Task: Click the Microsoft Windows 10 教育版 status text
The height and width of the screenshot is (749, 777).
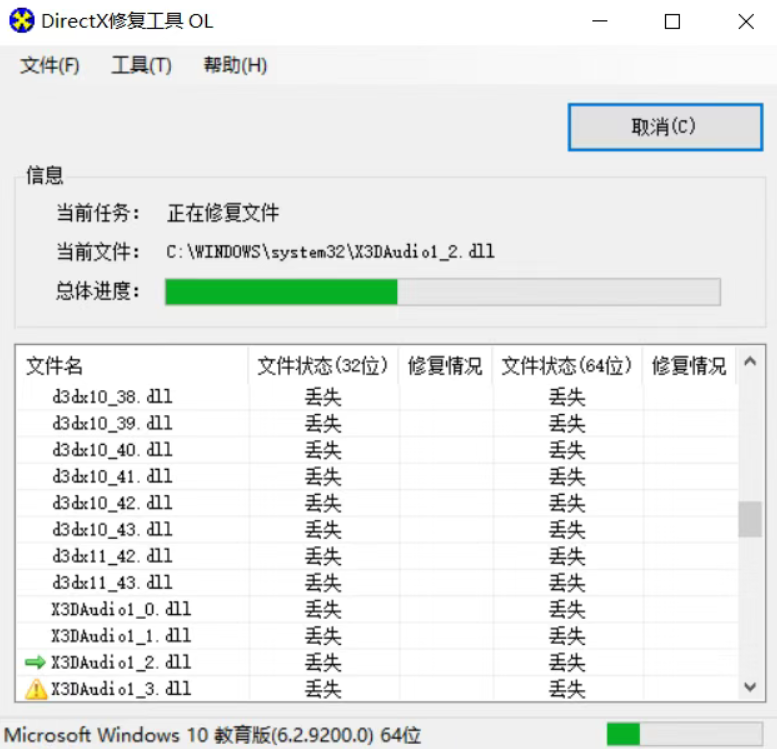Action: pos(213,735)
